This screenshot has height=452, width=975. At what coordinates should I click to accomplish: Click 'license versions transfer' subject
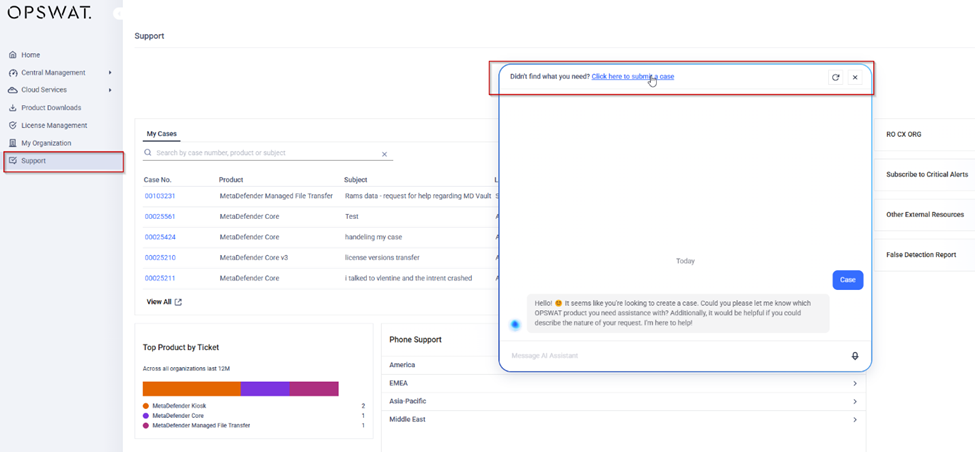point(382,257)
